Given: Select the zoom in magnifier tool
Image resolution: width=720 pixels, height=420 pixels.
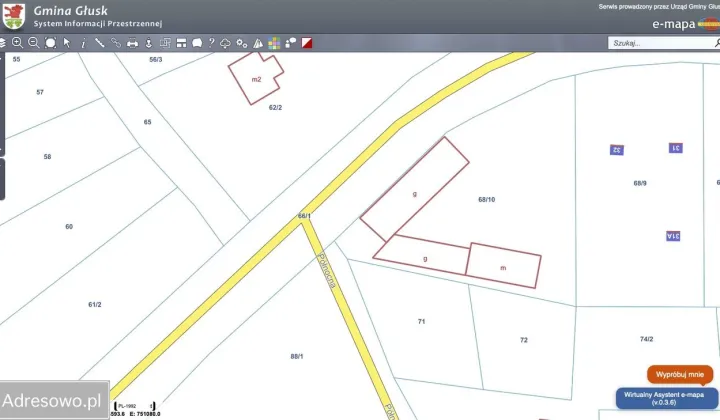Looking at the screenshot, I should click(17, 43).
